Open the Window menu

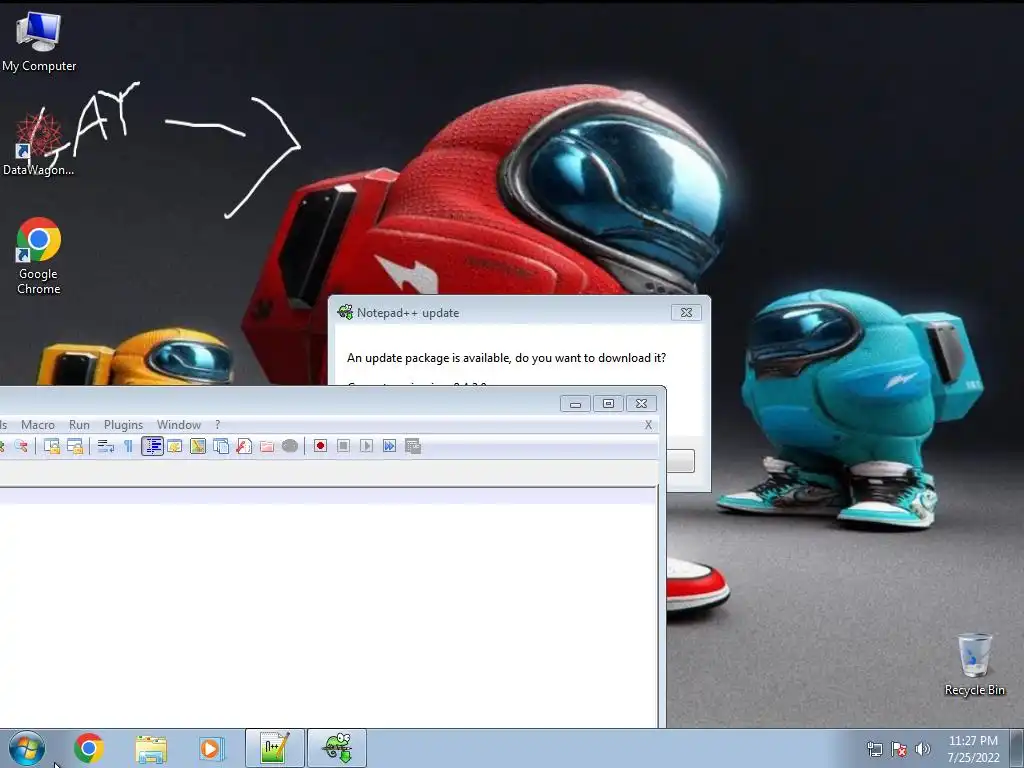click(178, 424)
